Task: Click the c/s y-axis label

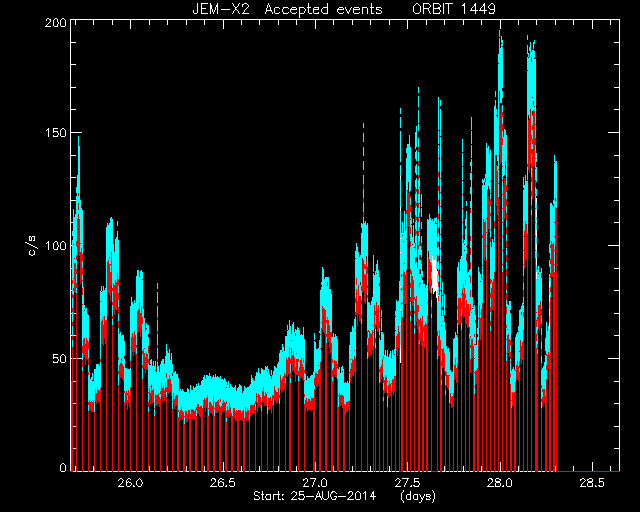Action: click(x=32, y=246)
